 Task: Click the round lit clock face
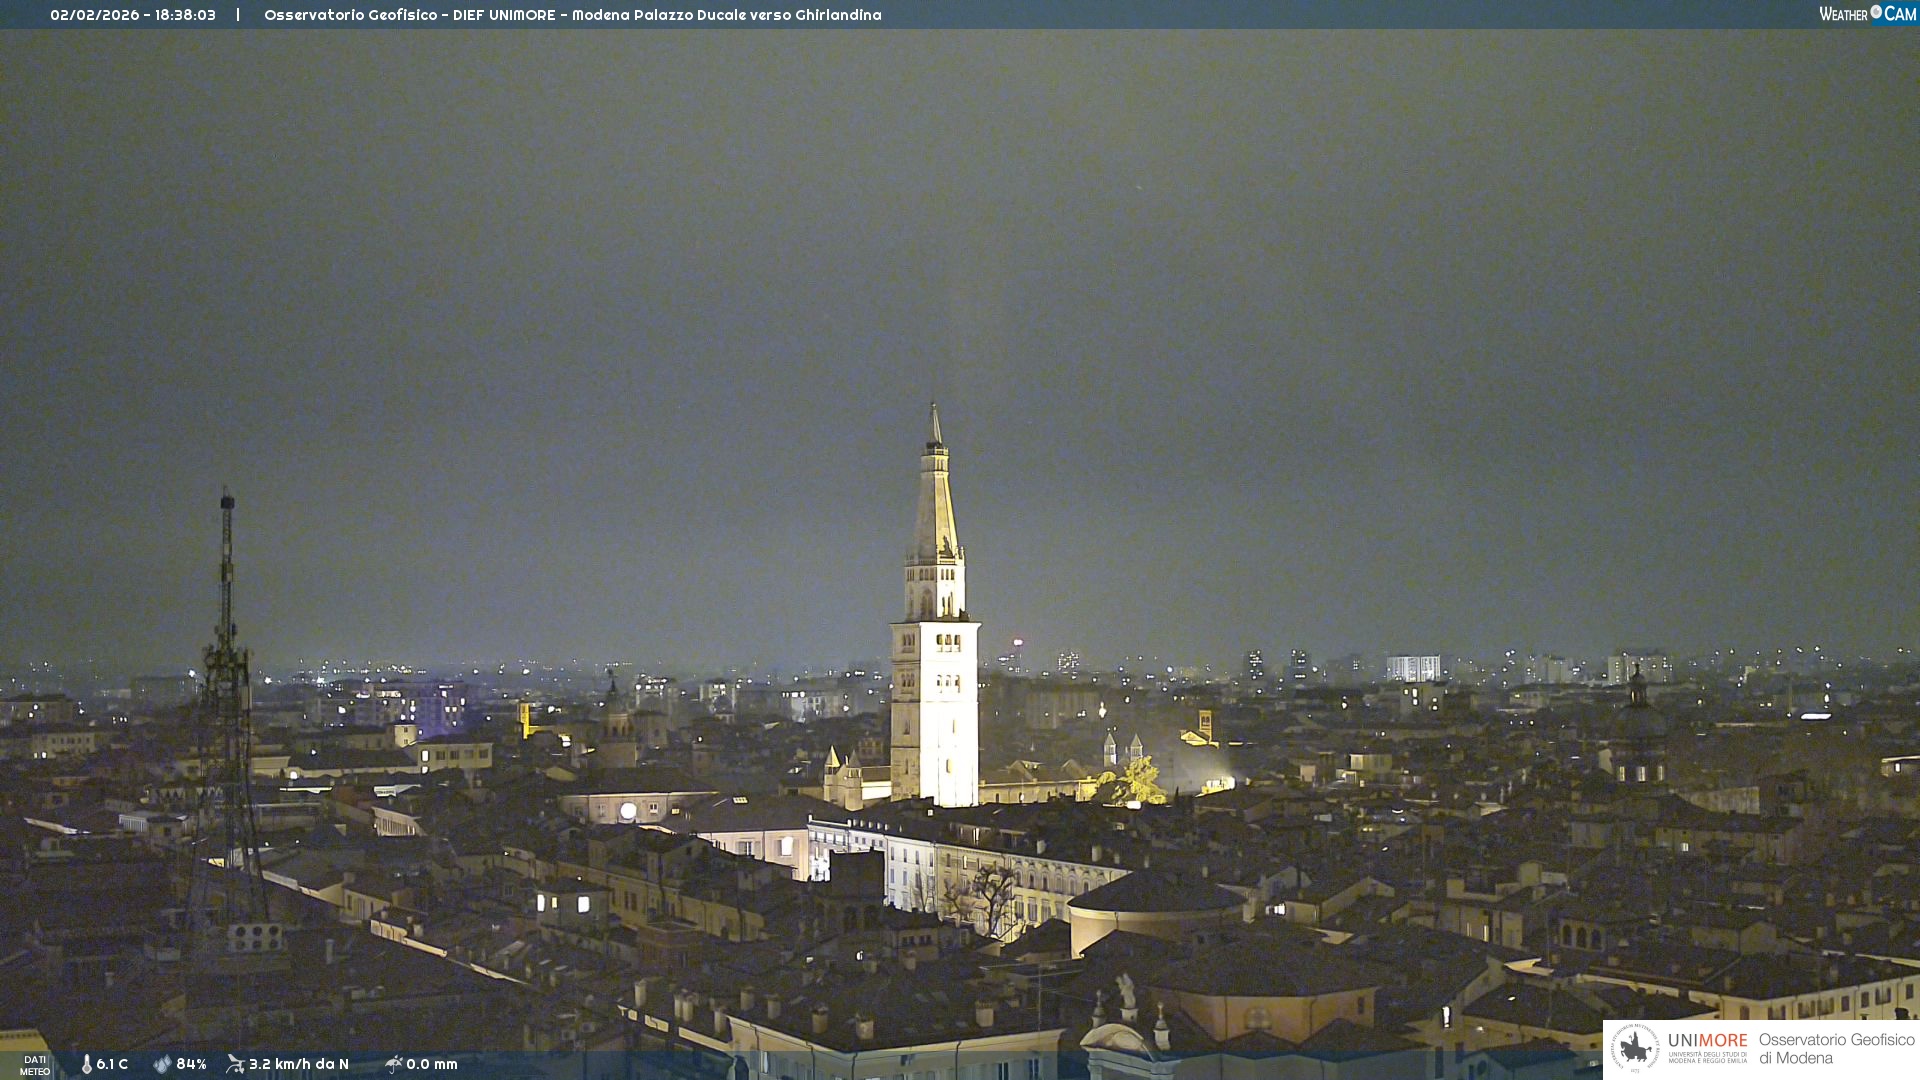click(x=628, y=811)
